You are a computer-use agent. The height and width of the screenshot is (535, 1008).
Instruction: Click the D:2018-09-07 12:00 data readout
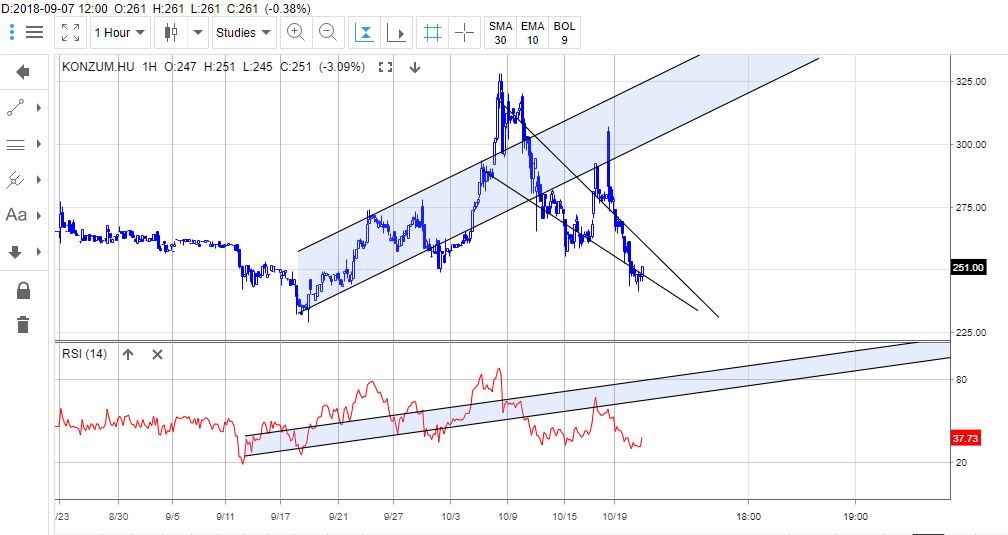tap(55, 8)
